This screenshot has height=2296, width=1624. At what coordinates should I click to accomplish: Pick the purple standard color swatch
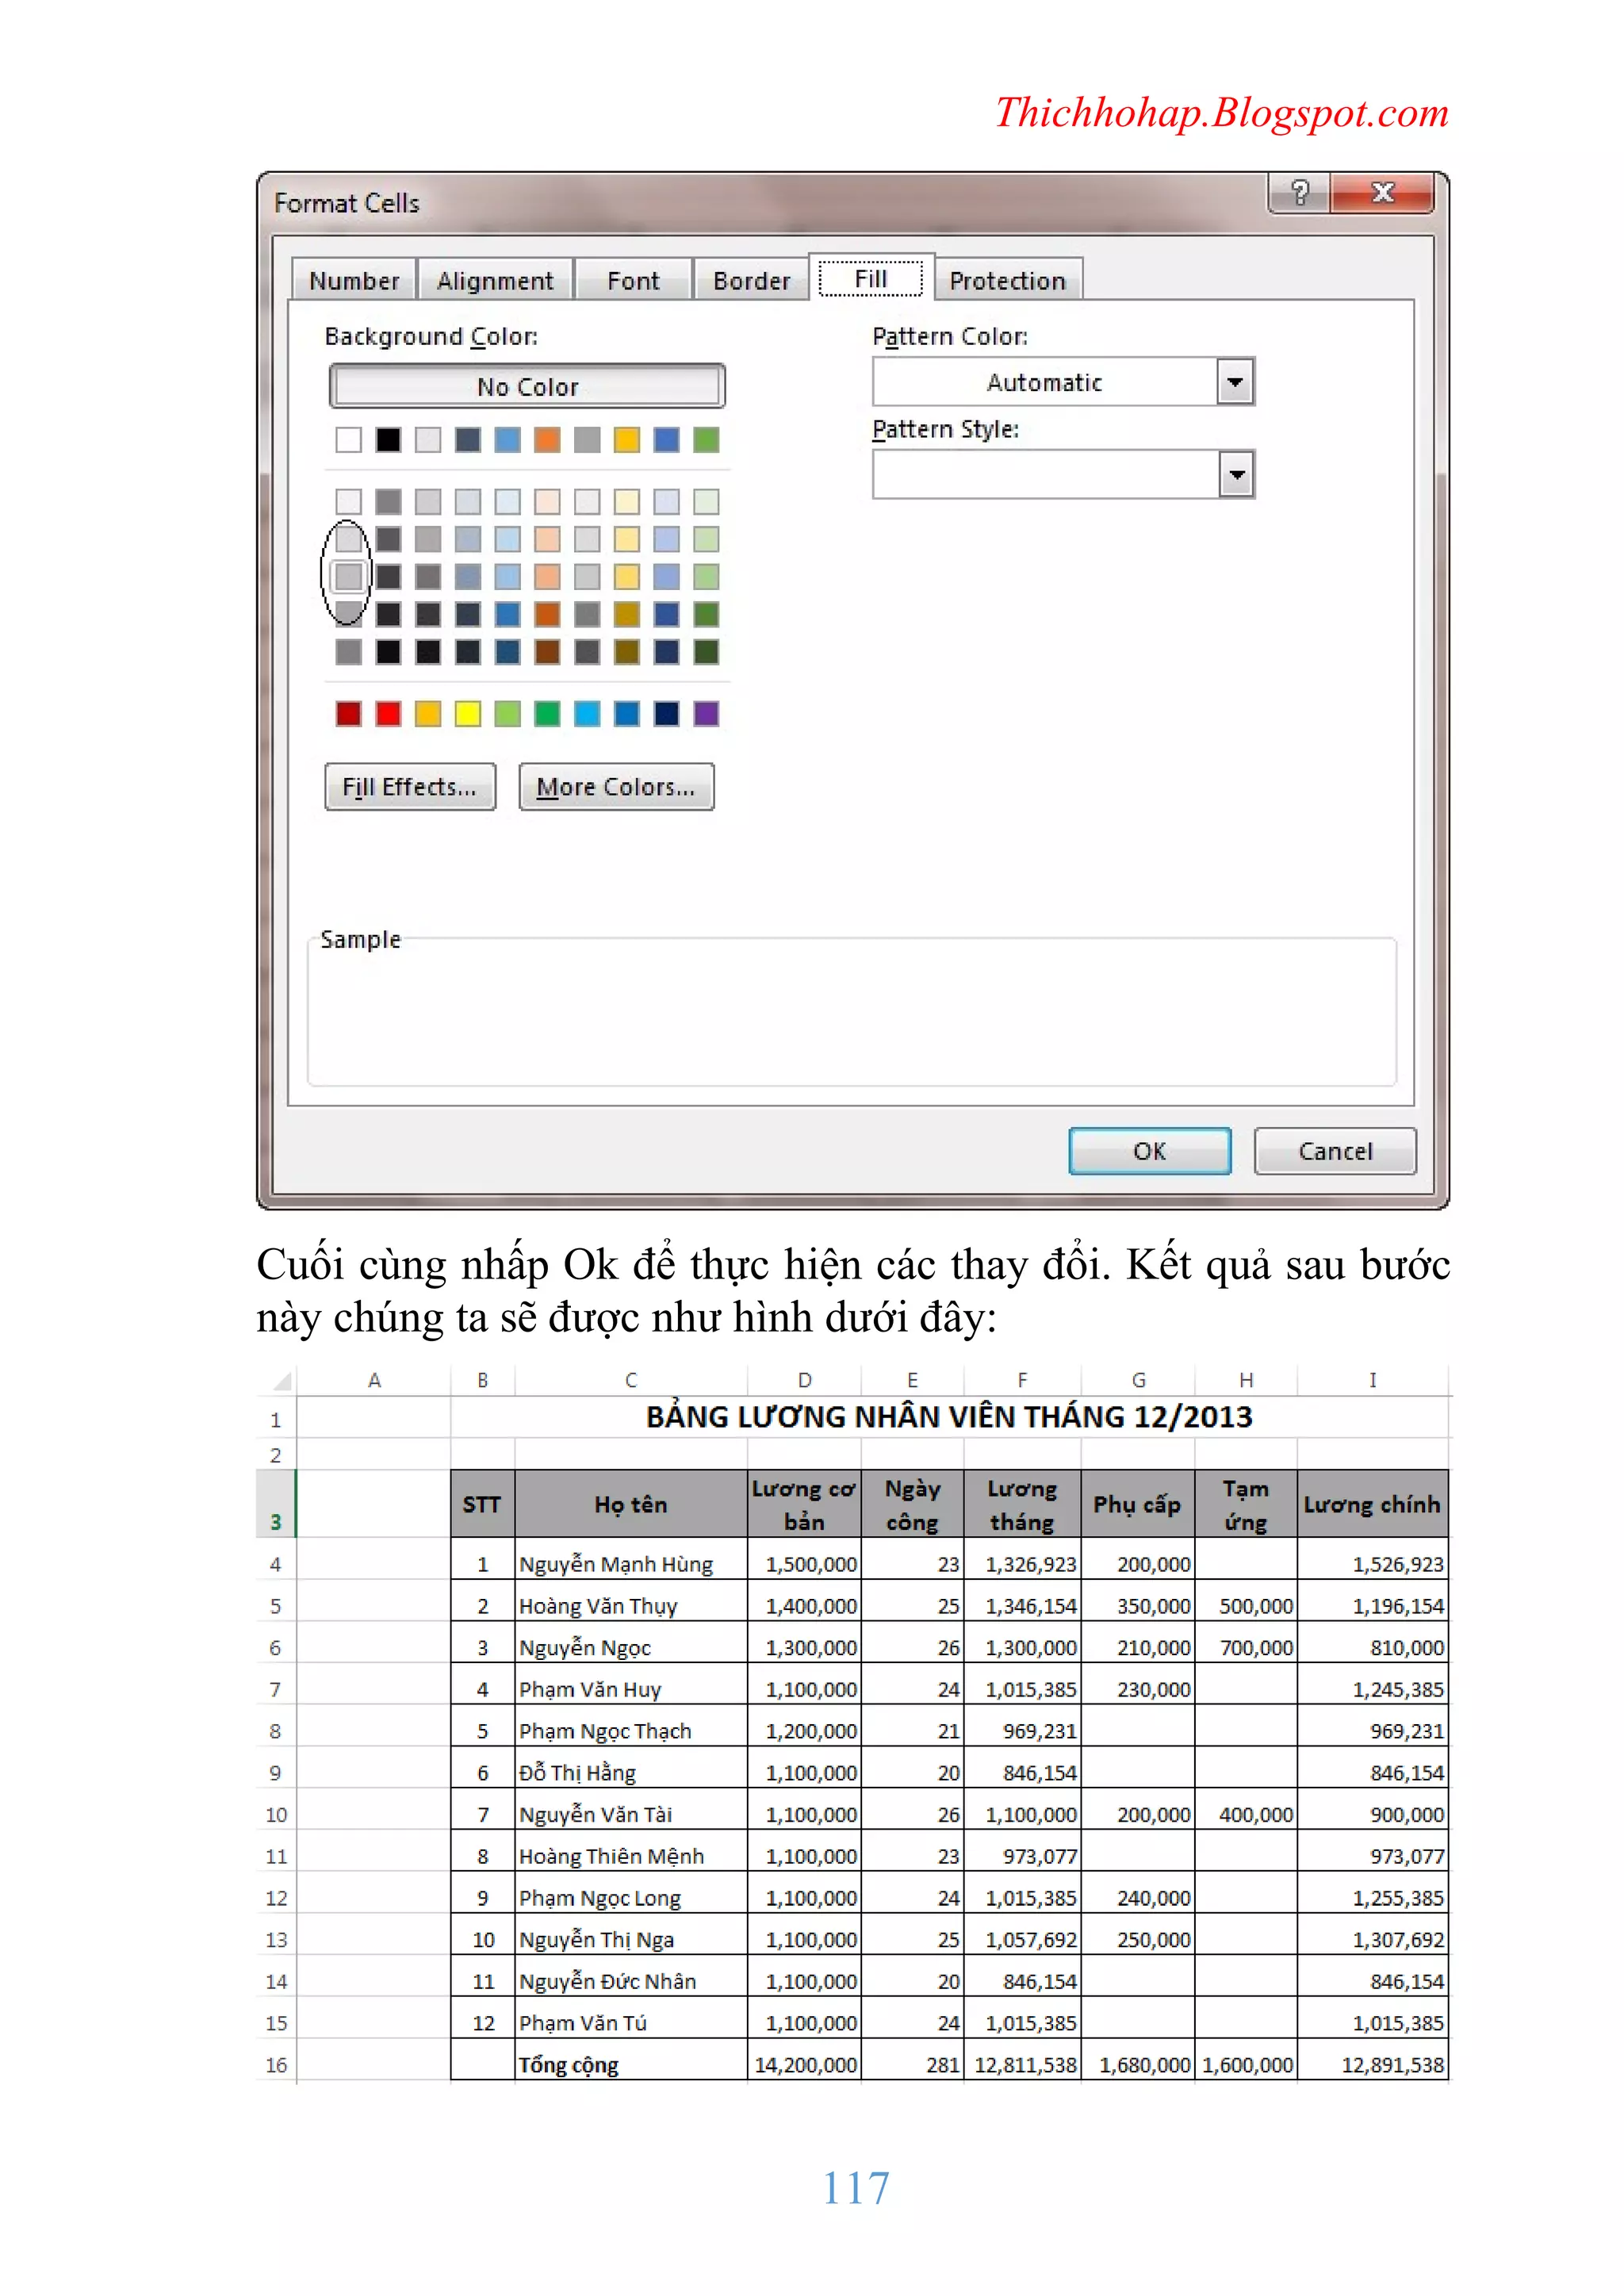[706, 714]
